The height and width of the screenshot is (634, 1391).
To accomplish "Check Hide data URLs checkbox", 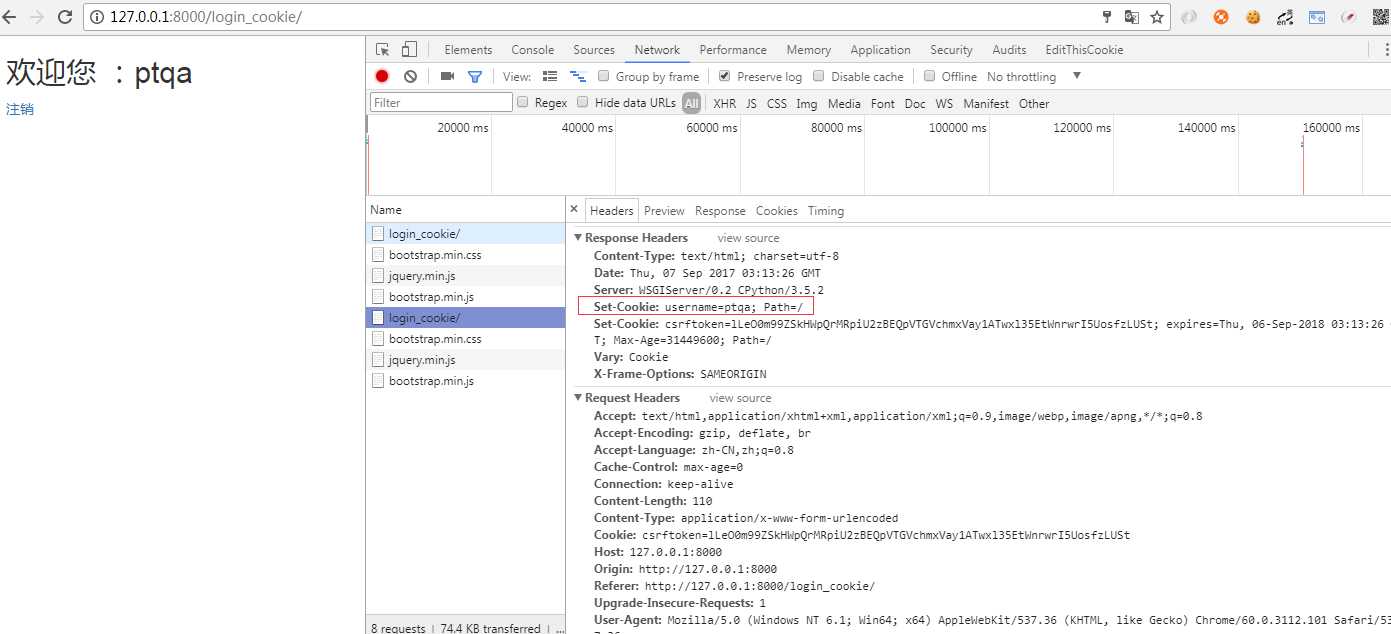I will 583,102.
